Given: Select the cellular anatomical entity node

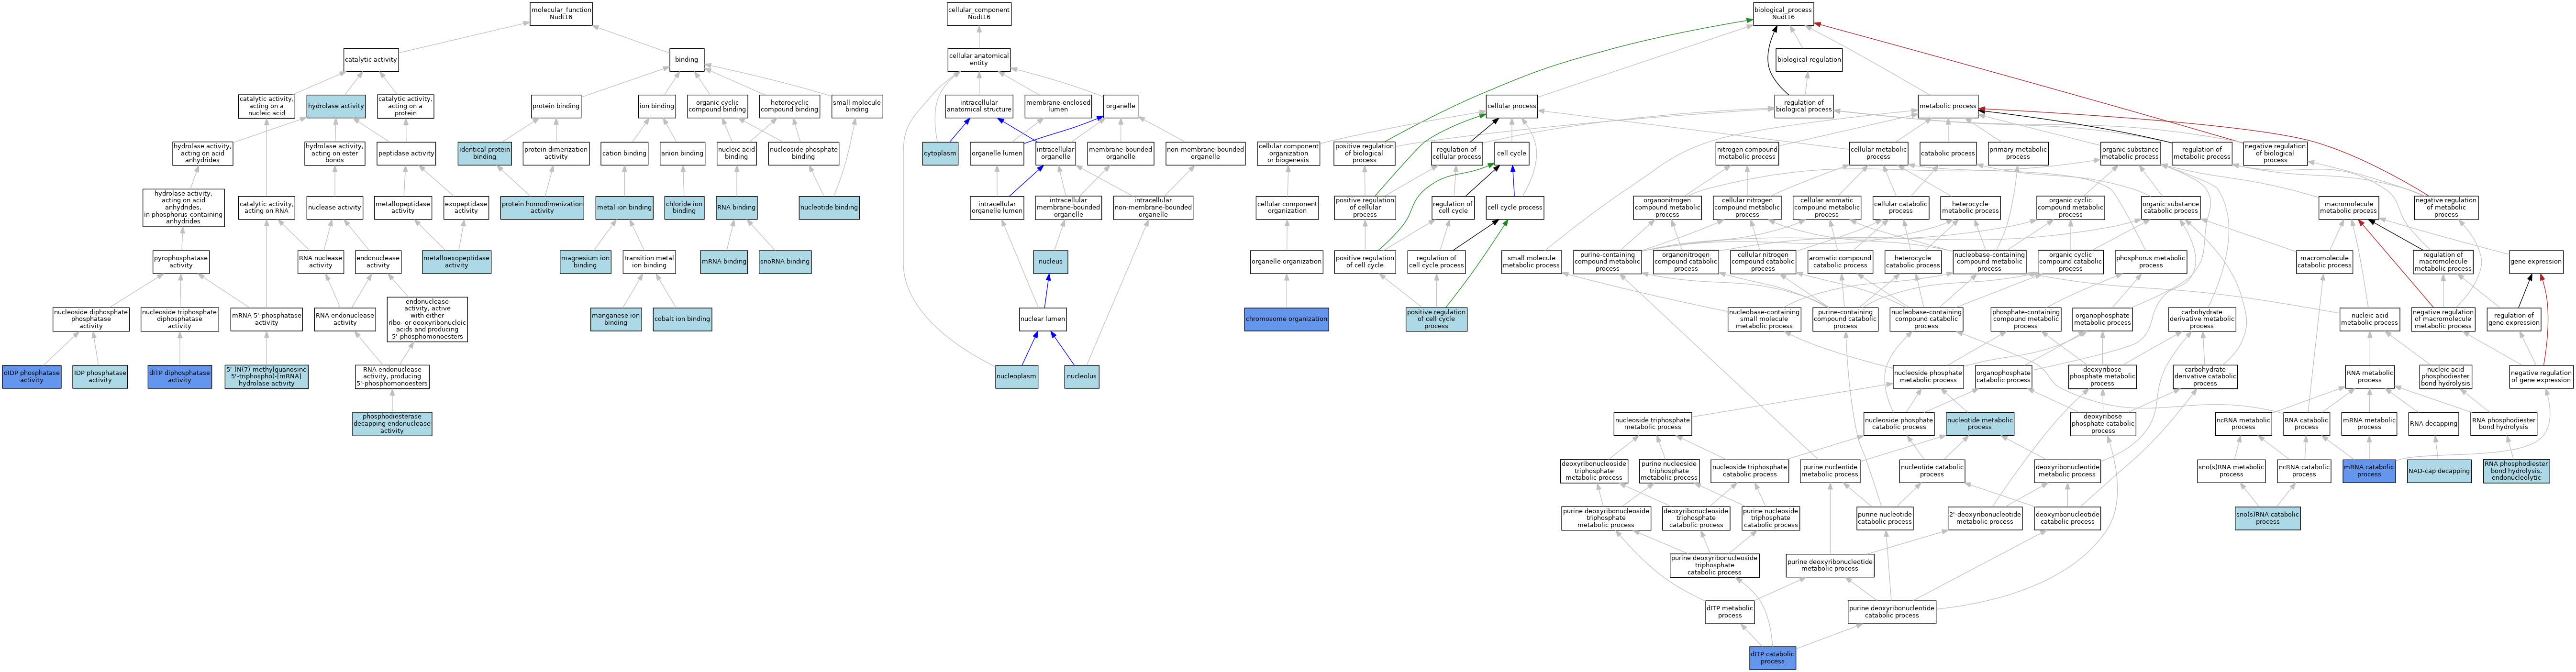Looking at the screenshot, I should click(979, 60).
